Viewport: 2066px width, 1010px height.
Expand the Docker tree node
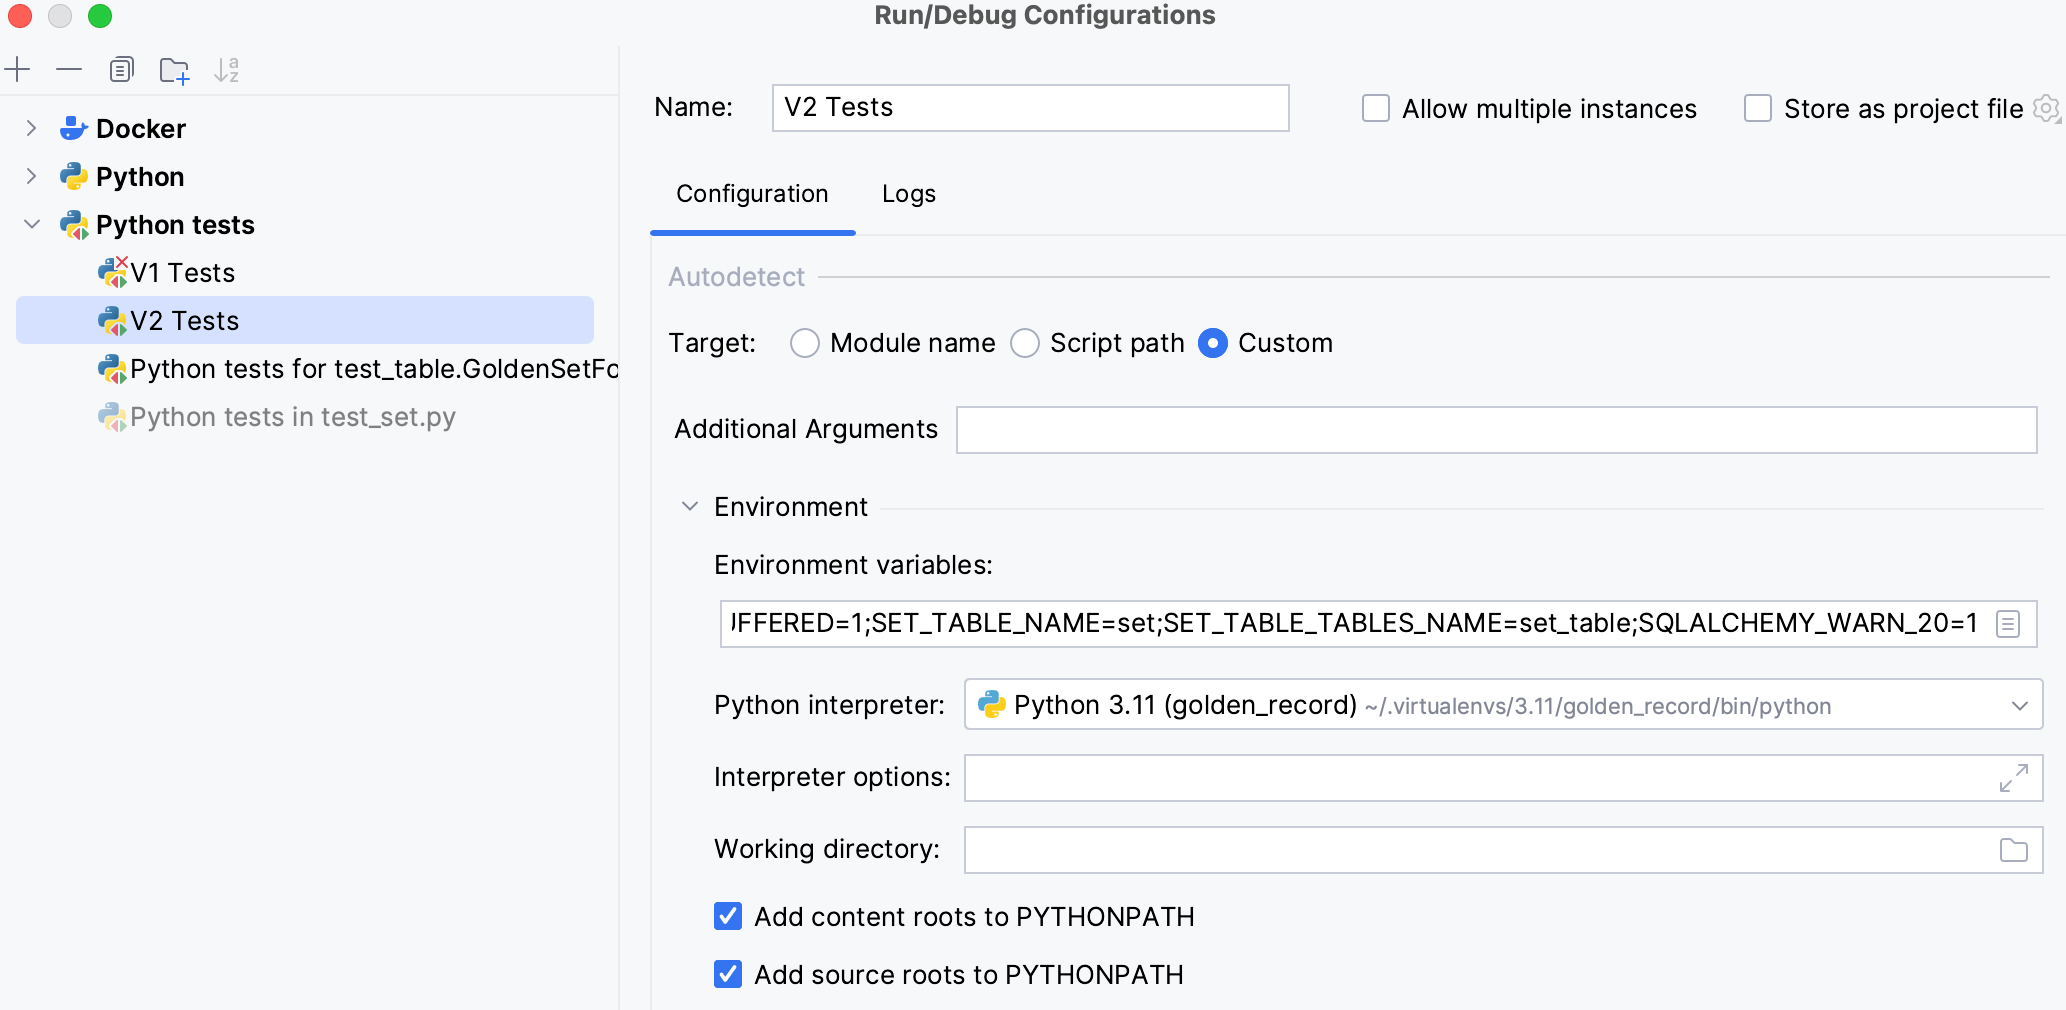(30, 128)
